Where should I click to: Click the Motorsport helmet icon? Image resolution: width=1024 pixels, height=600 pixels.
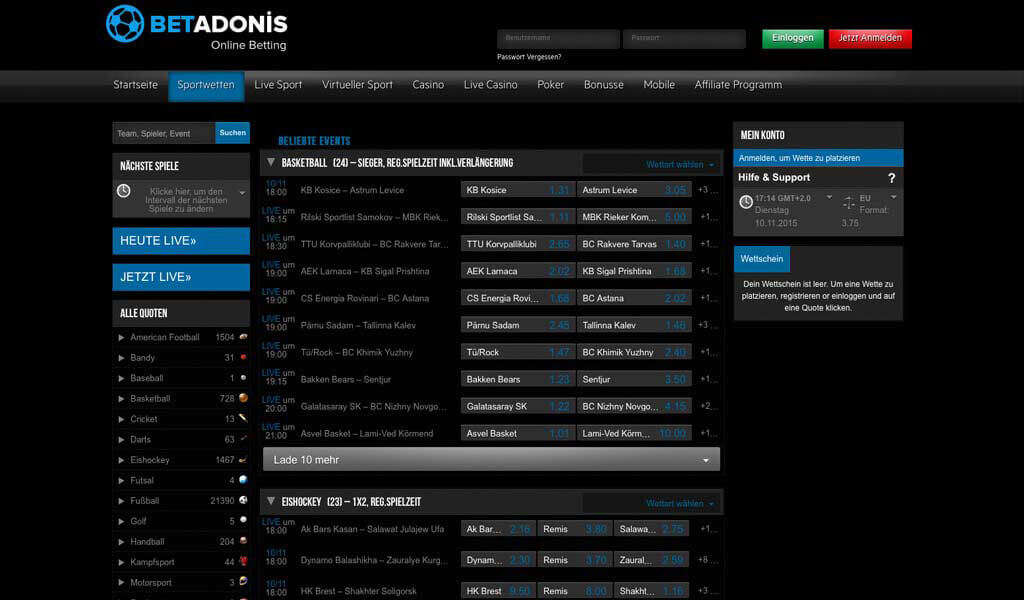click(243, 582)
